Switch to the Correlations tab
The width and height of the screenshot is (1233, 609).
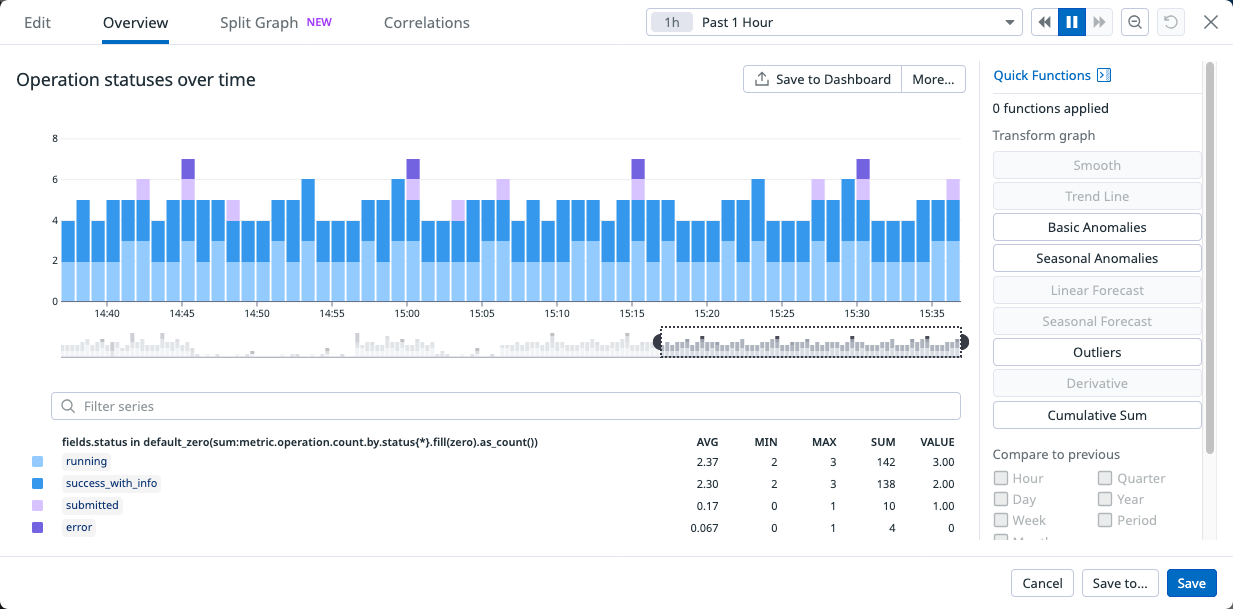tap(426, 22)
